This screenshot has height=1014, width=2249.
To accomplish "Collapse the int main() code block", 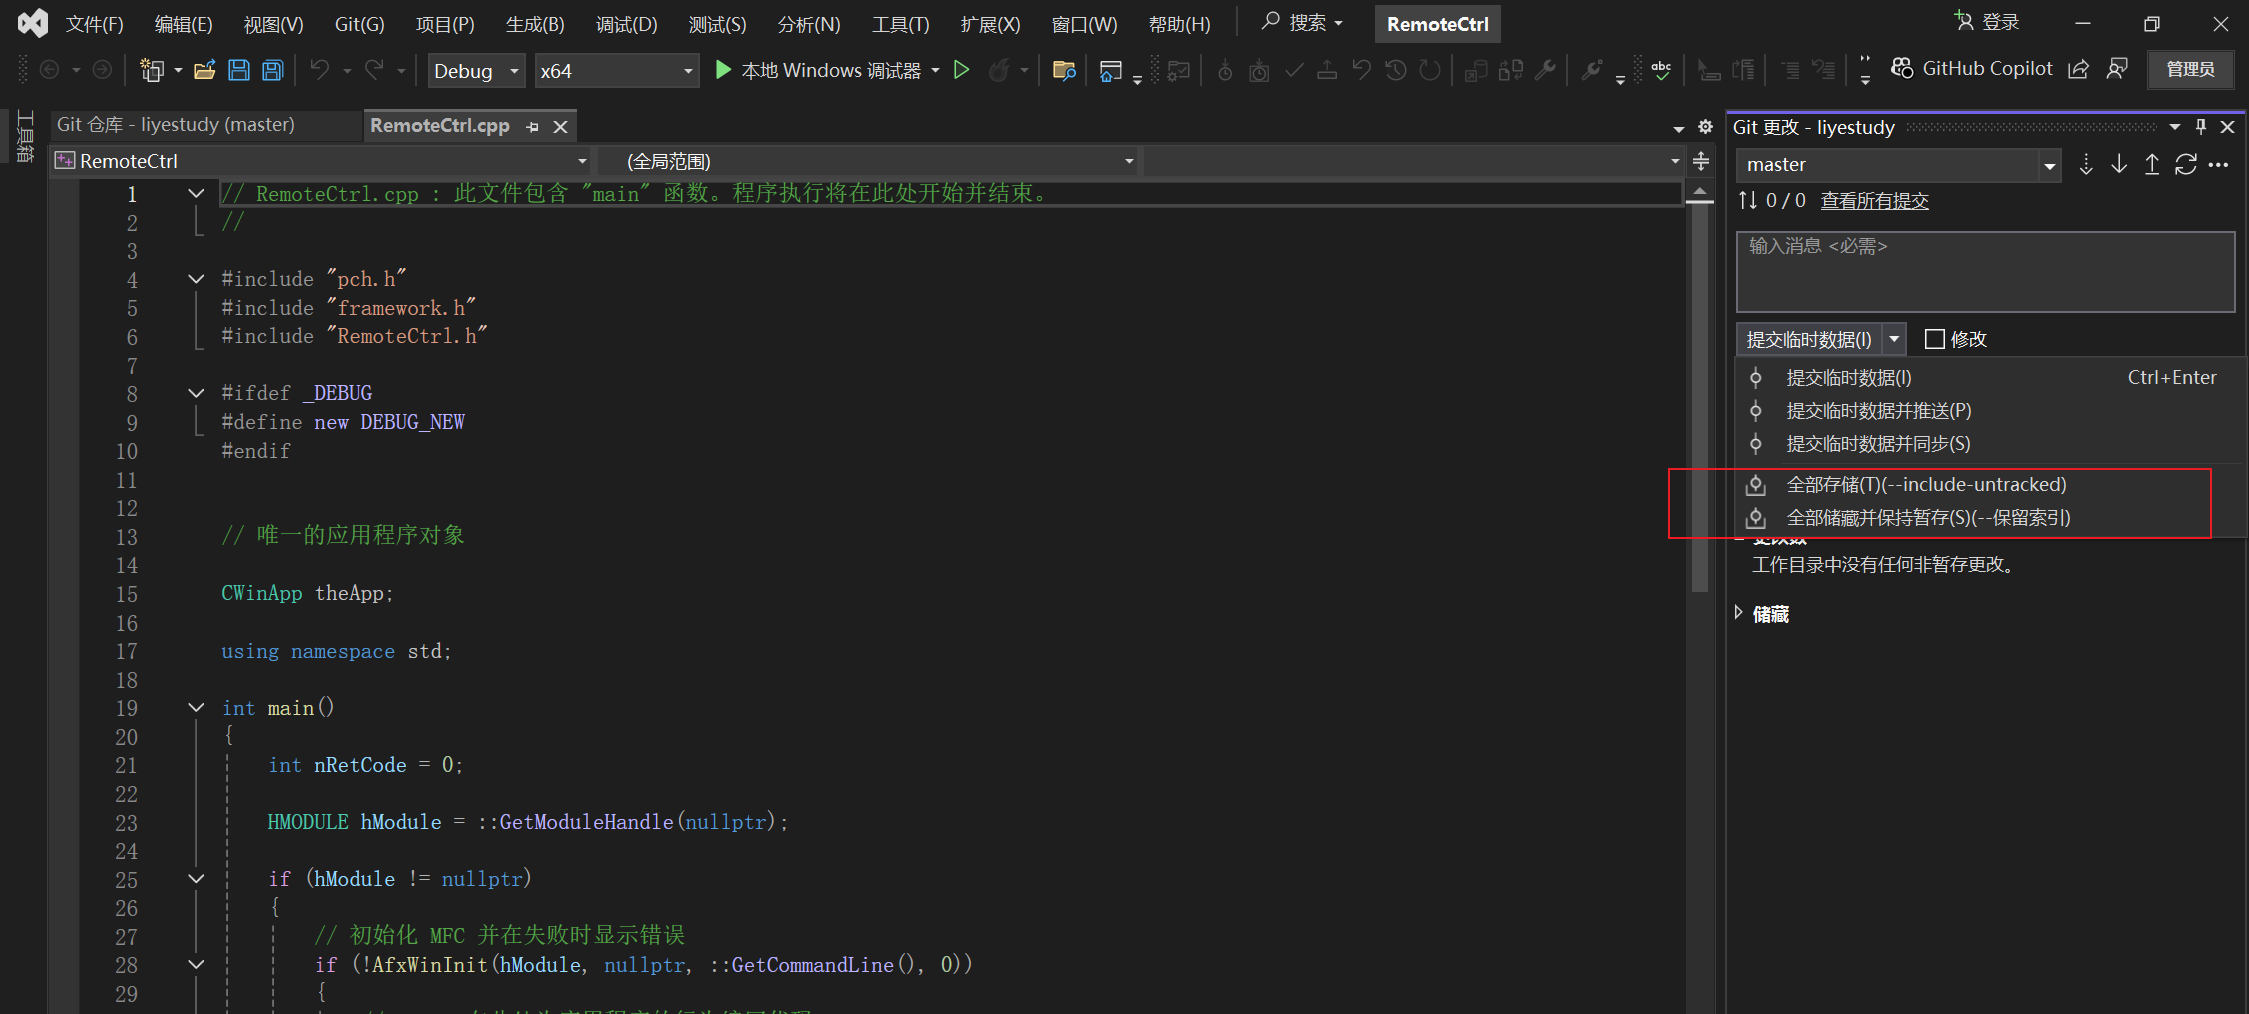I will pyautogui.click(x=196, y=708).
